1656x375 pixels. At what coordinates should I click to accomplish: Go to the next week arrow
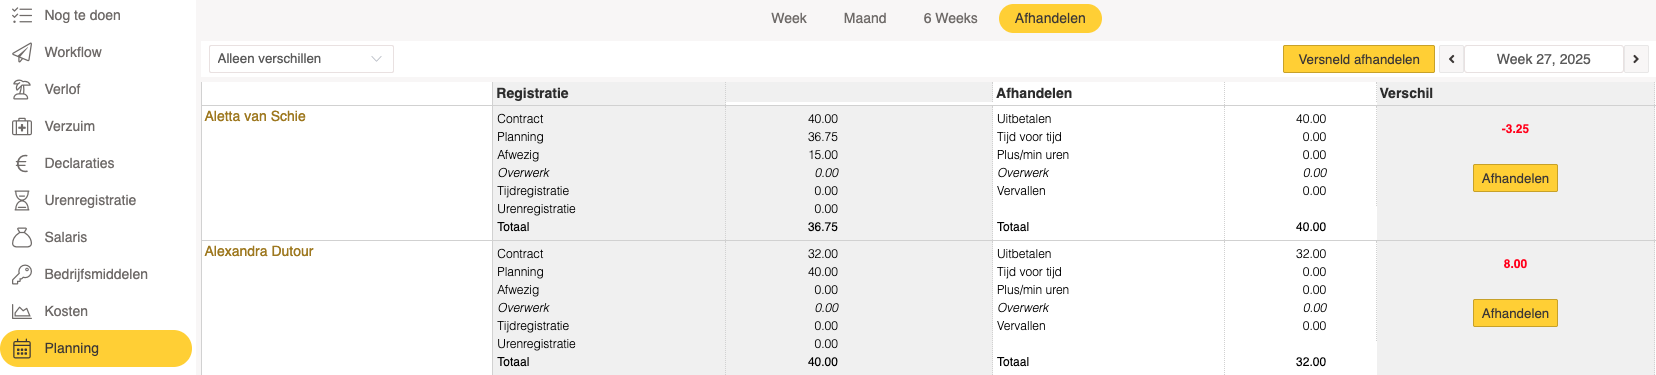tap(1636, 59)
